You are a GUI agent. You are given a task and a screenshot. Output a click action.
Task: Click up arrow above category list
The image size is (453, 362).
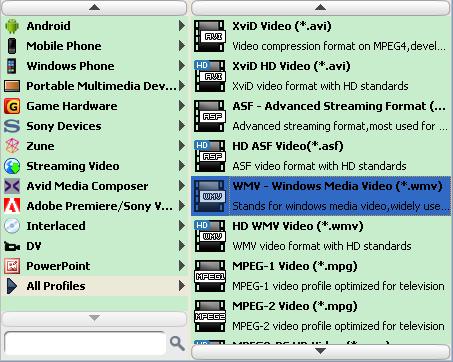click(94, 8)
